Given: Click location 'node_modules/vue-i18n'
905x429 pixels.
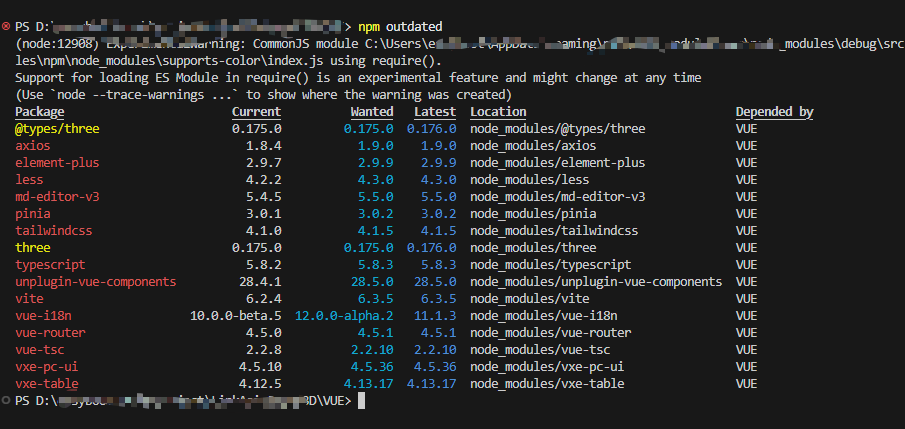Looking at the screenshot, I should pyautogui.click(x=544, y=316).
